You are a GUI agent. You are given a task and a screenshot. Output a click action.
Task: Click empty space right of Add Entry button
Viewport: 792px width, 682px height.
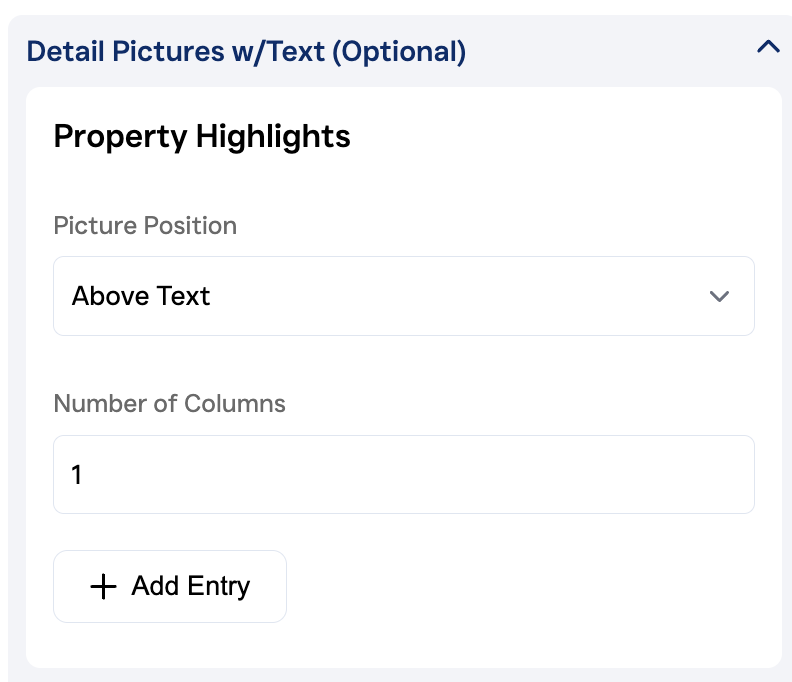(x=520, y=586)
